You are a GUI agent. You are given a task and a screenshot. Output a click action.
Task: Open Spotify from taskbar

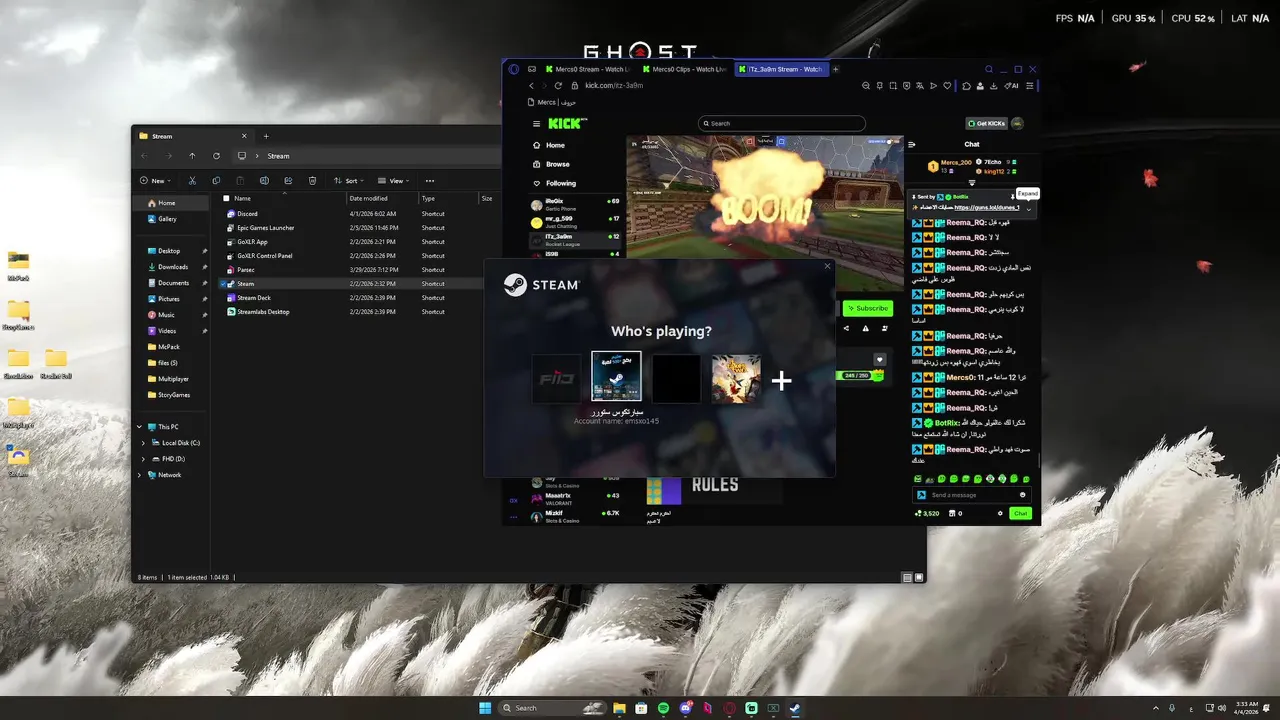(x=663, y=708)
